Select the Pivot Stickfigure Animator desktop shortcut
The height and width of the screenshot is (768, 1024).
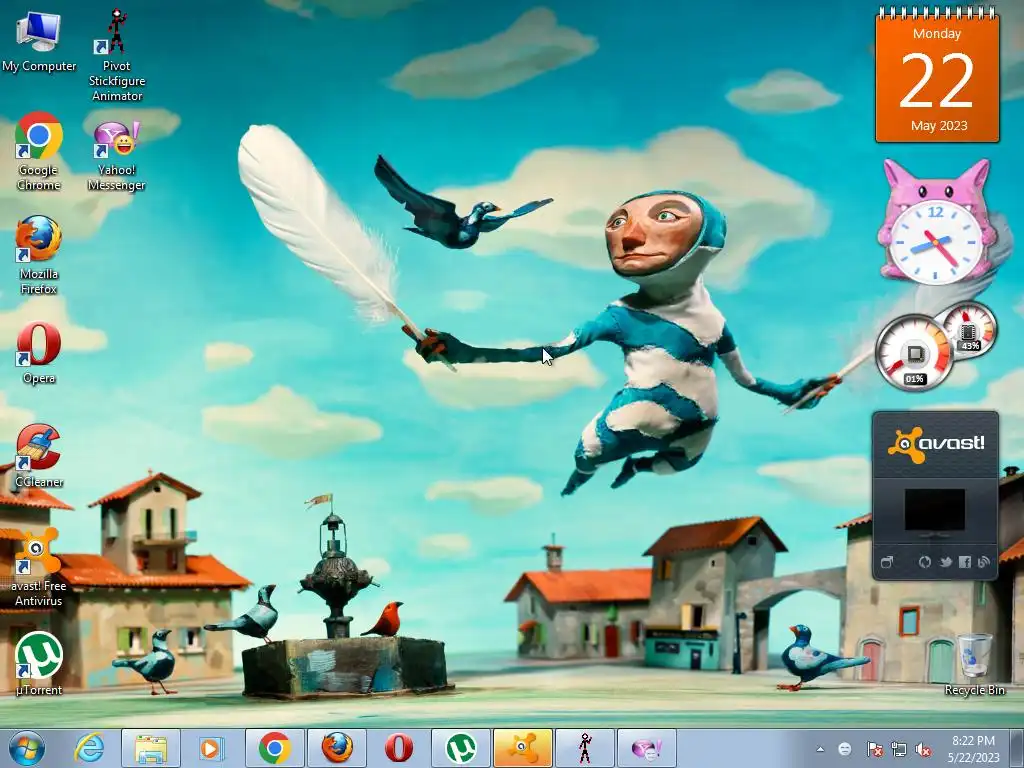[x=116, y=55]
